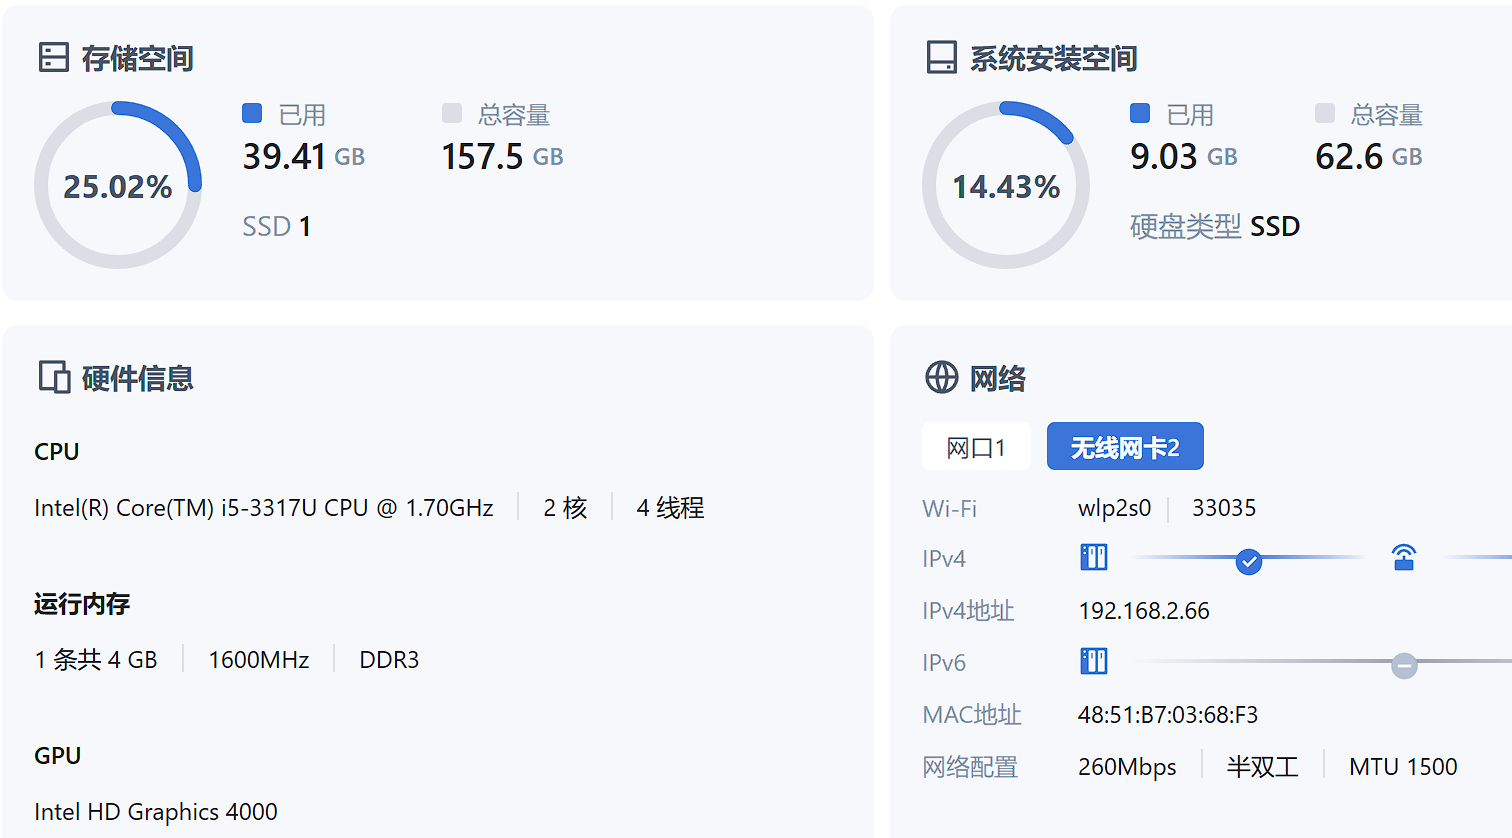Click the 157.5 GB total capacity value
The width and height of the screenshot is (1512, 838).
502,156
